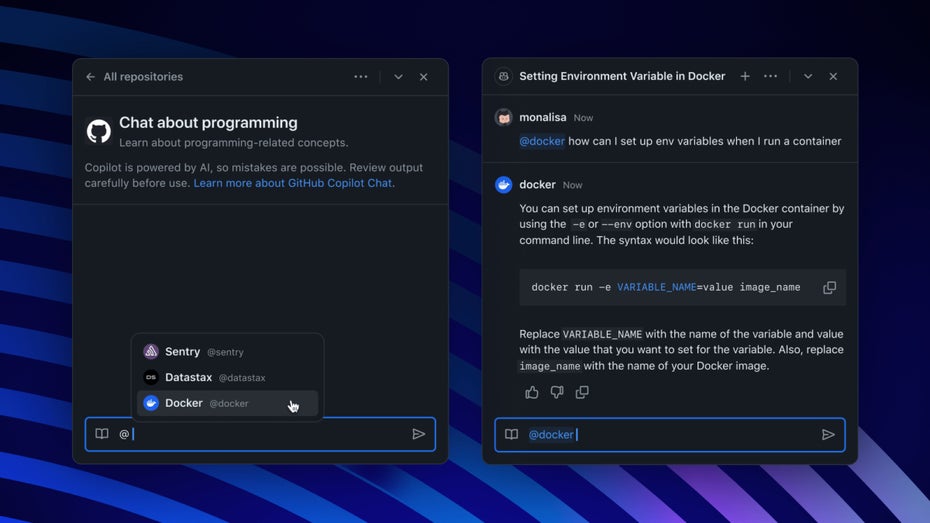Open the Learn more about GitHub Copilot Chat link
This screenshot has height=523, width=930.
click(x=292, y=183)
